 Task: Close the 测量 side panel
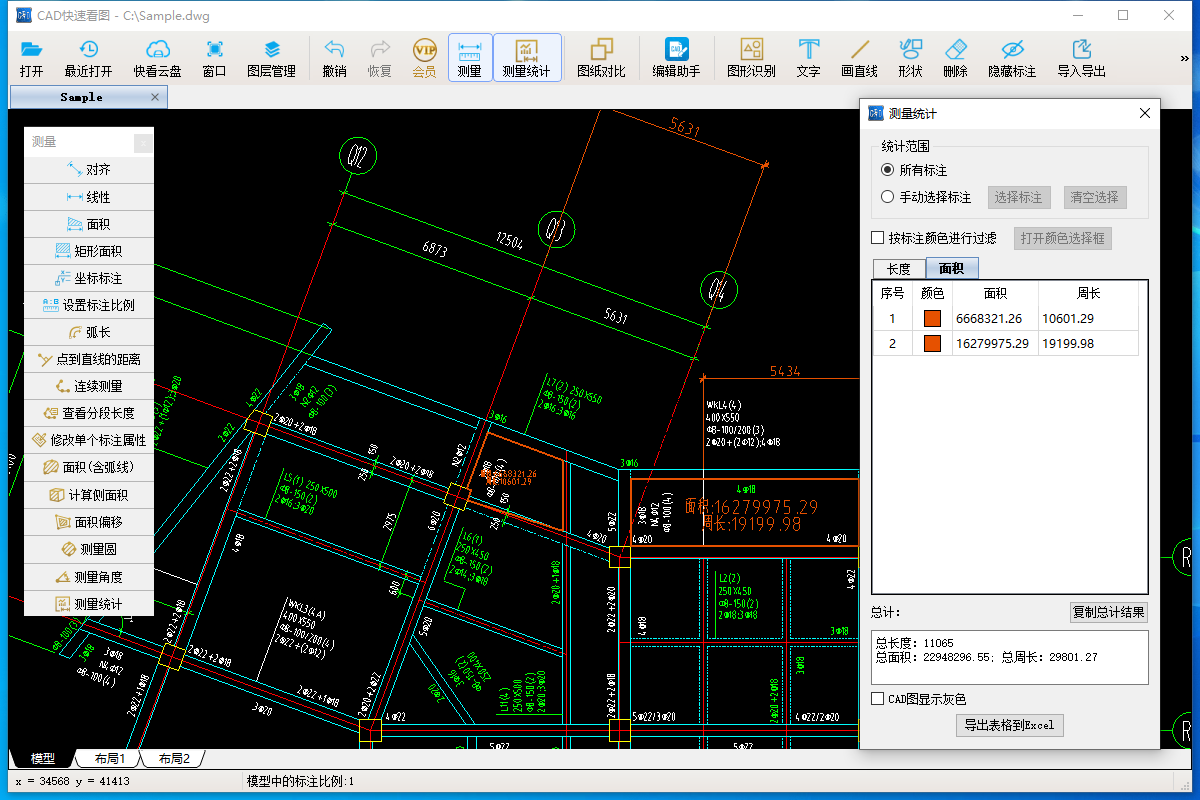pos(144,143)
